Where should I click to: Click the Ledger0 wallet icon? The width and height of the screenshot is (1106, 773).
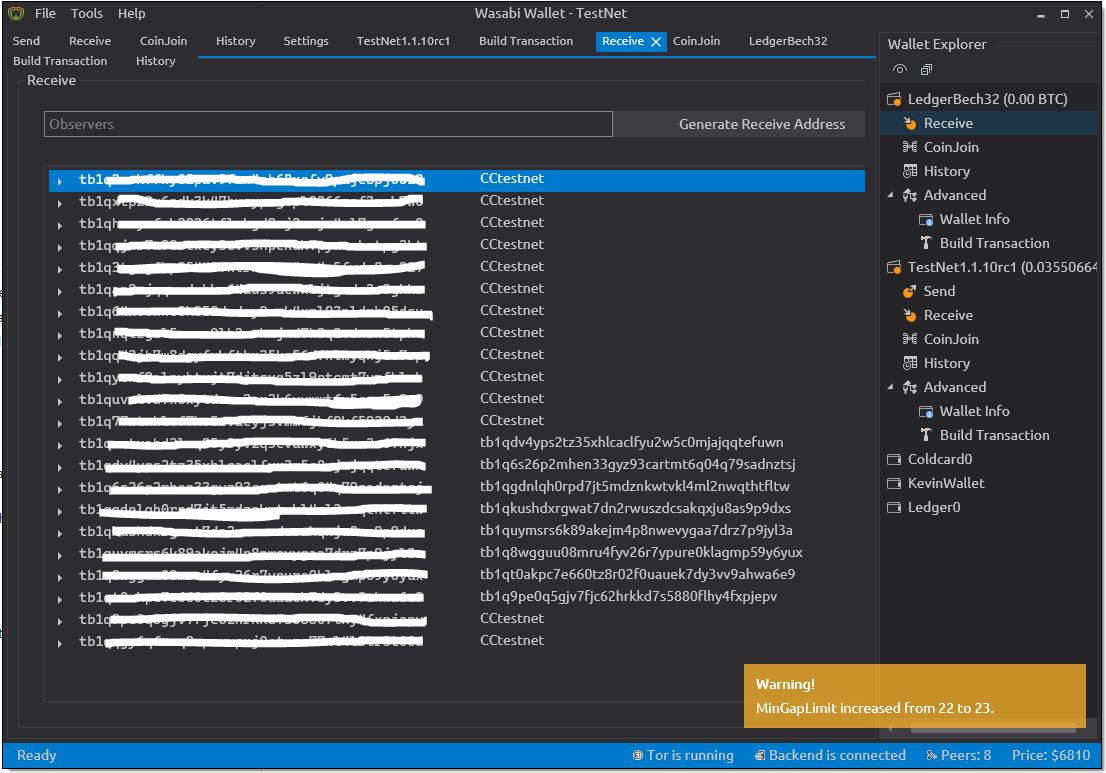[x=894, y=507]
